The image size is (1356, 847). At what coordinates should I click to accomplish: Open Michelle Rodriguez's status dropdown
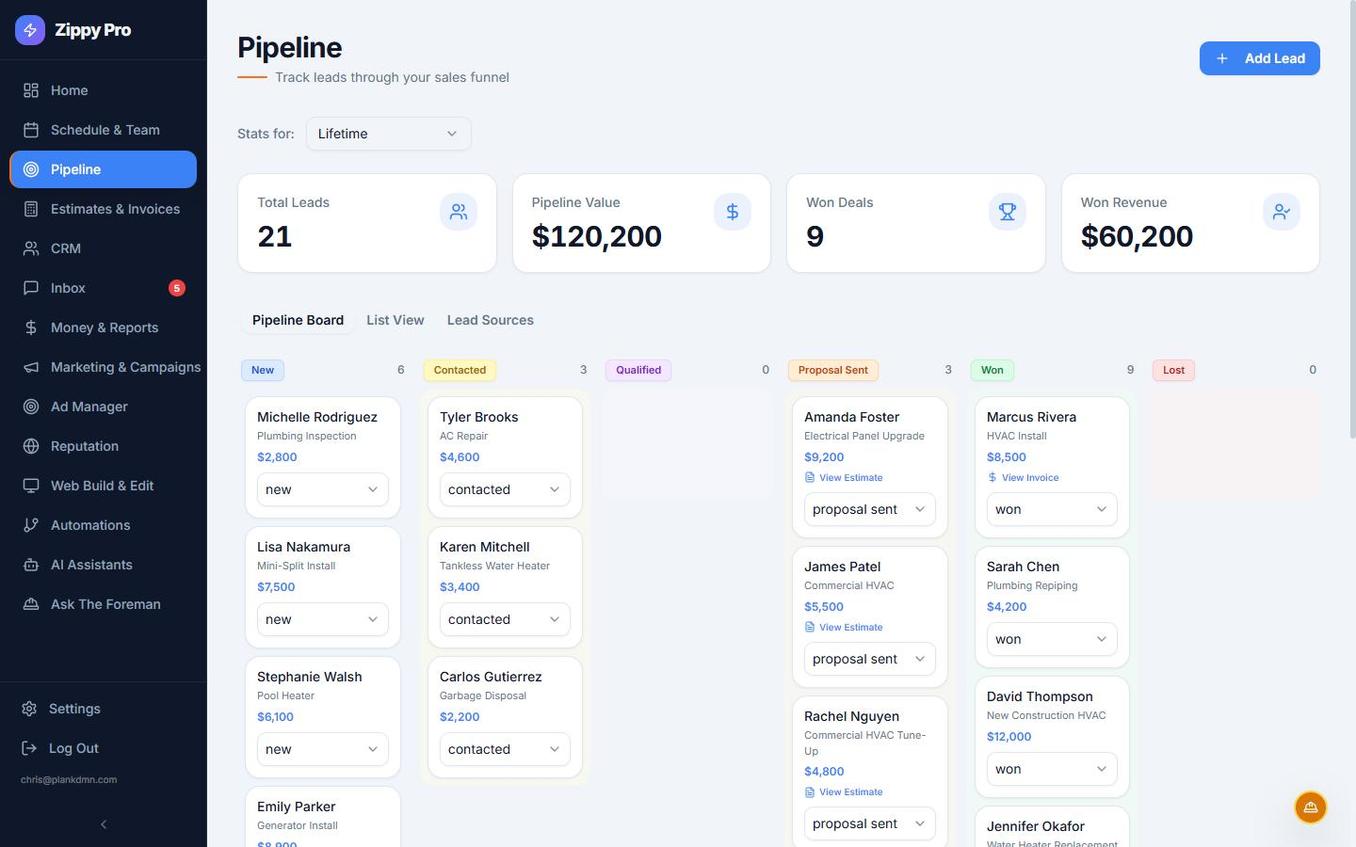click(322, 490)
